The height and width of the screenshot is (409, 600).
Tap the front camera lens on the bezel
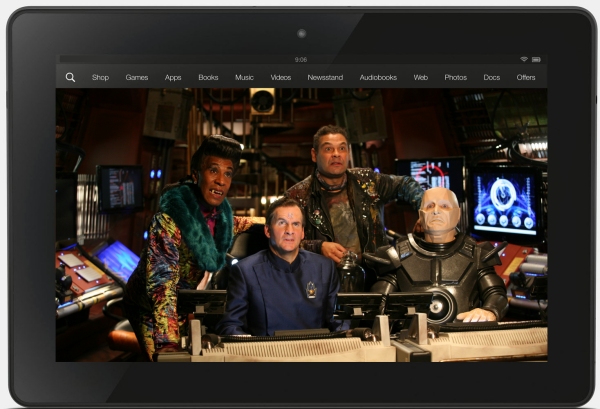point(301,32)
